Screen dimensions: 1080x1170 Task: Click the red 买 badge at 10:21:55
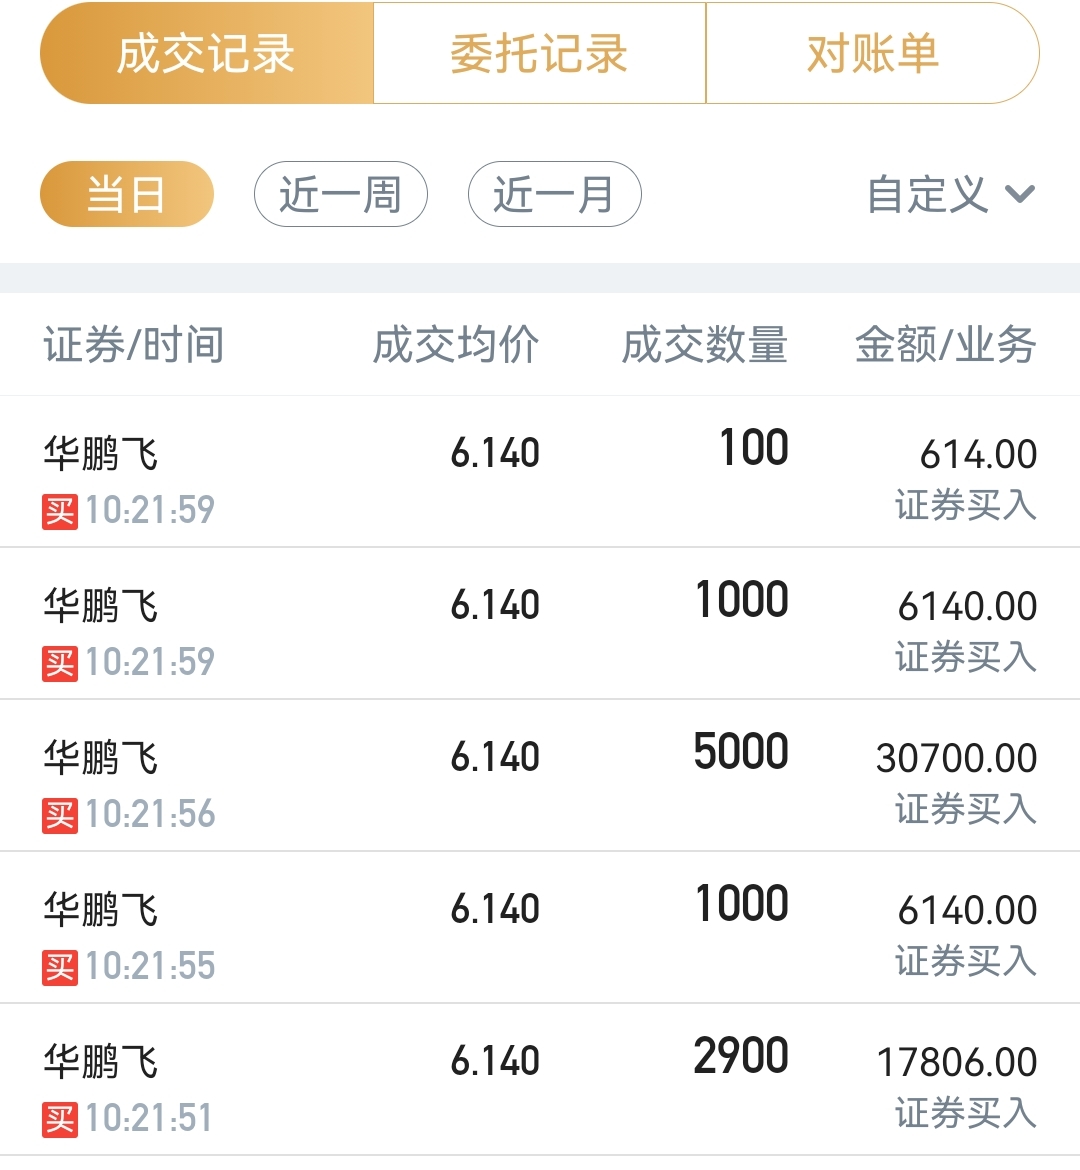coord(60,968)
